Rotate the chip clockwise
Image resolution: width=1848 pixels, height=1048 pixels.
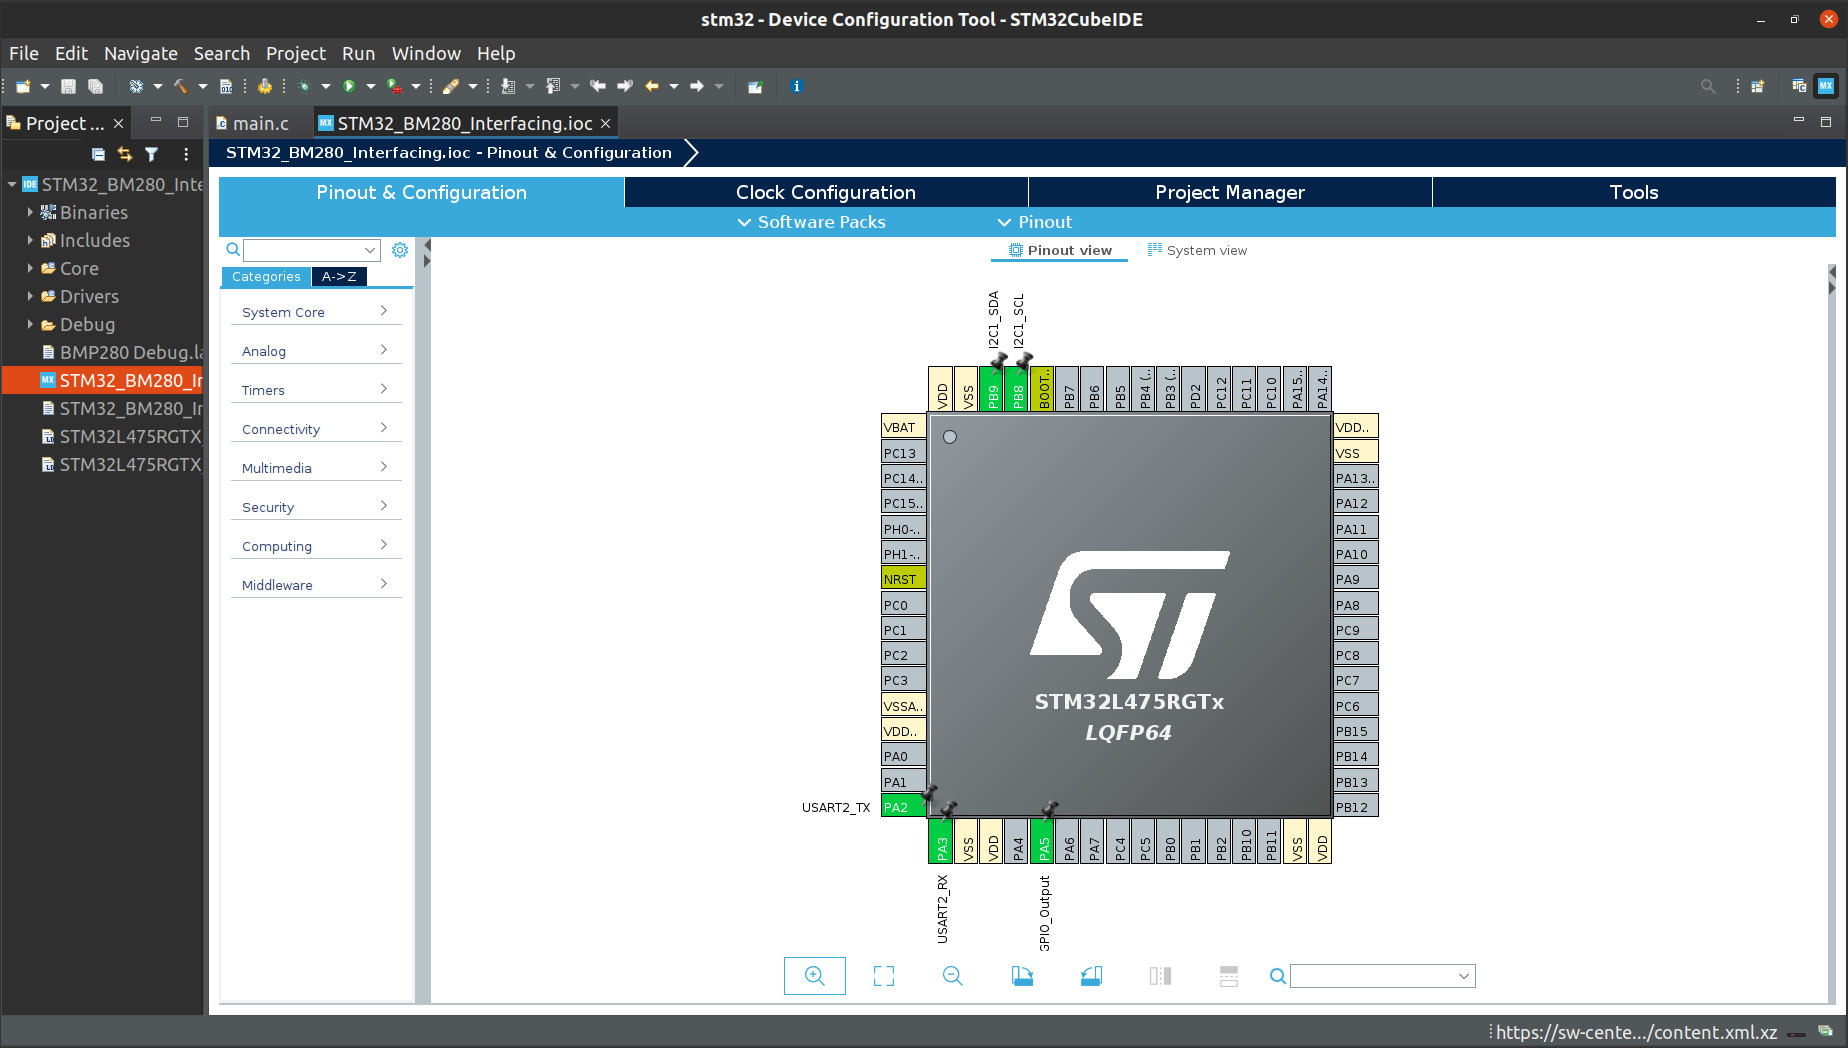point(1022,975)
